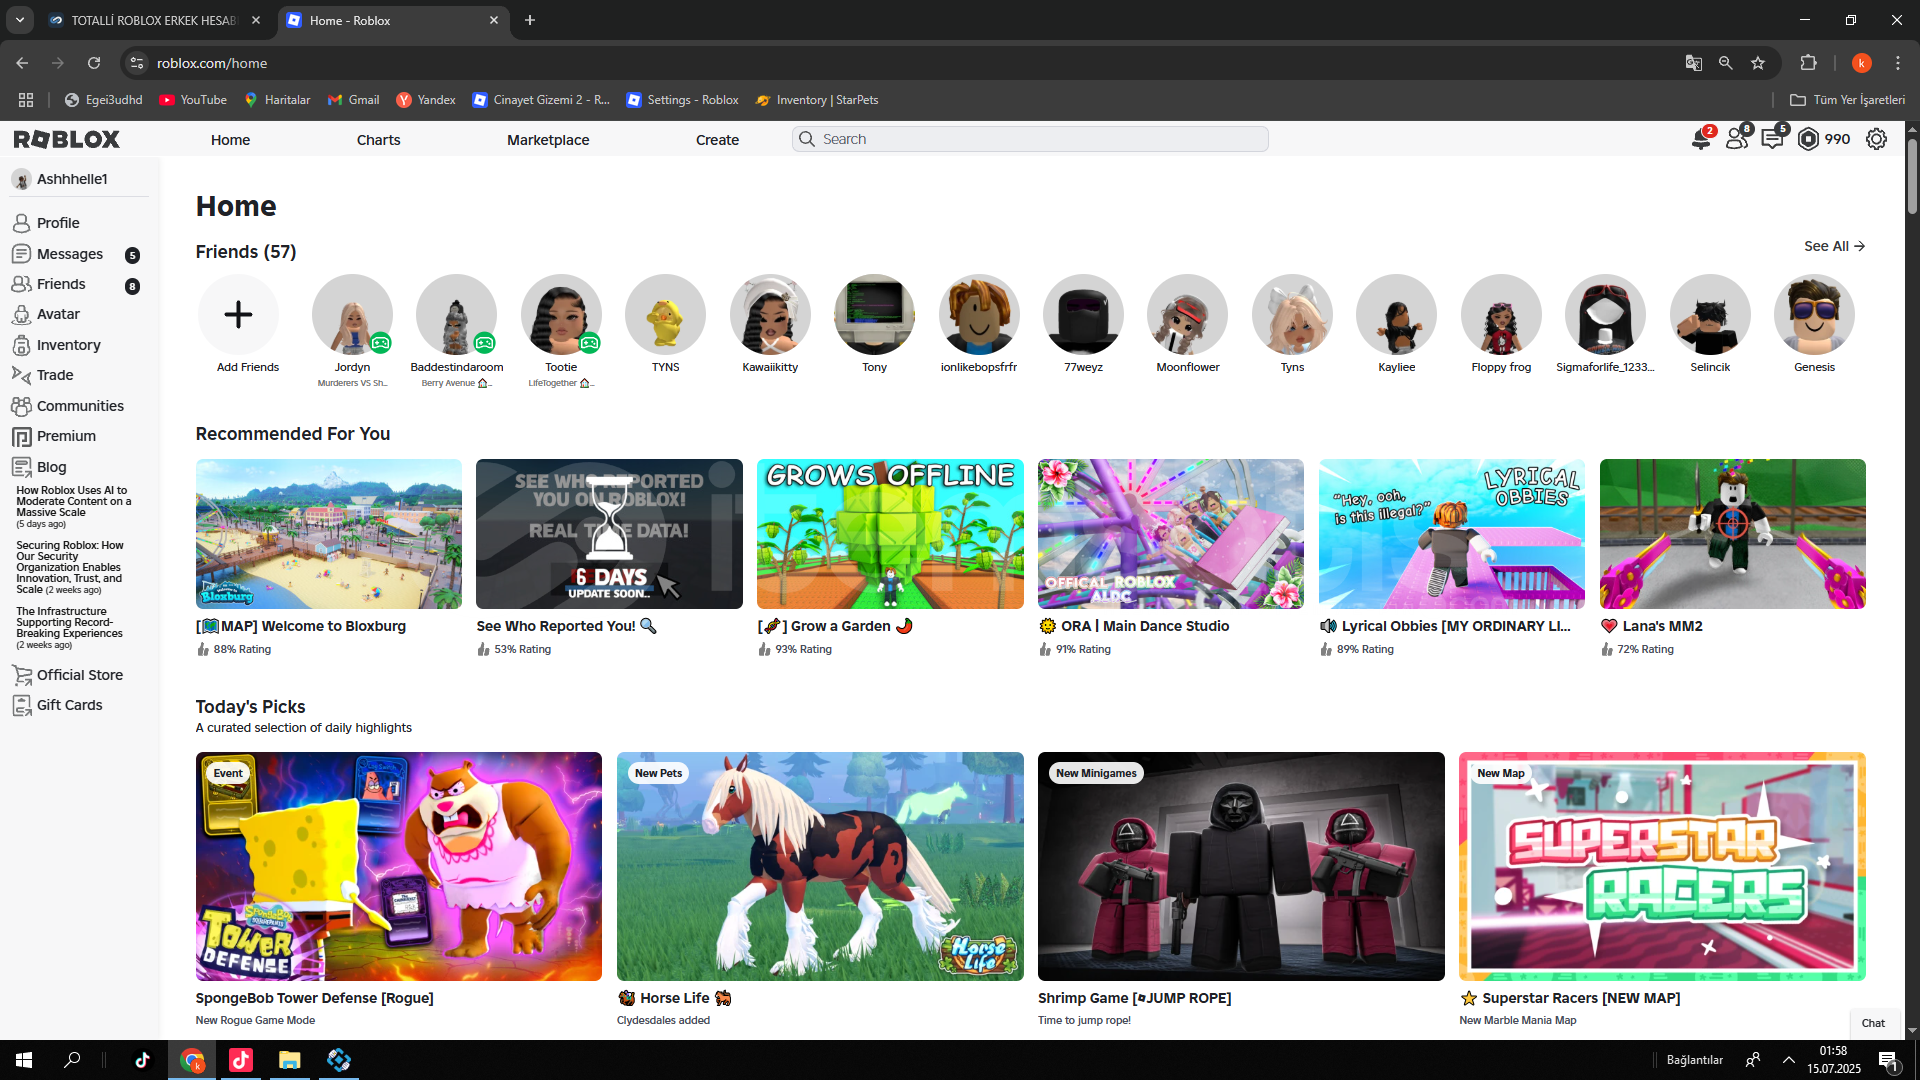Click the page vertical scrollbar
This screenshot has height=1080, width=1920.
(1911, 176)
